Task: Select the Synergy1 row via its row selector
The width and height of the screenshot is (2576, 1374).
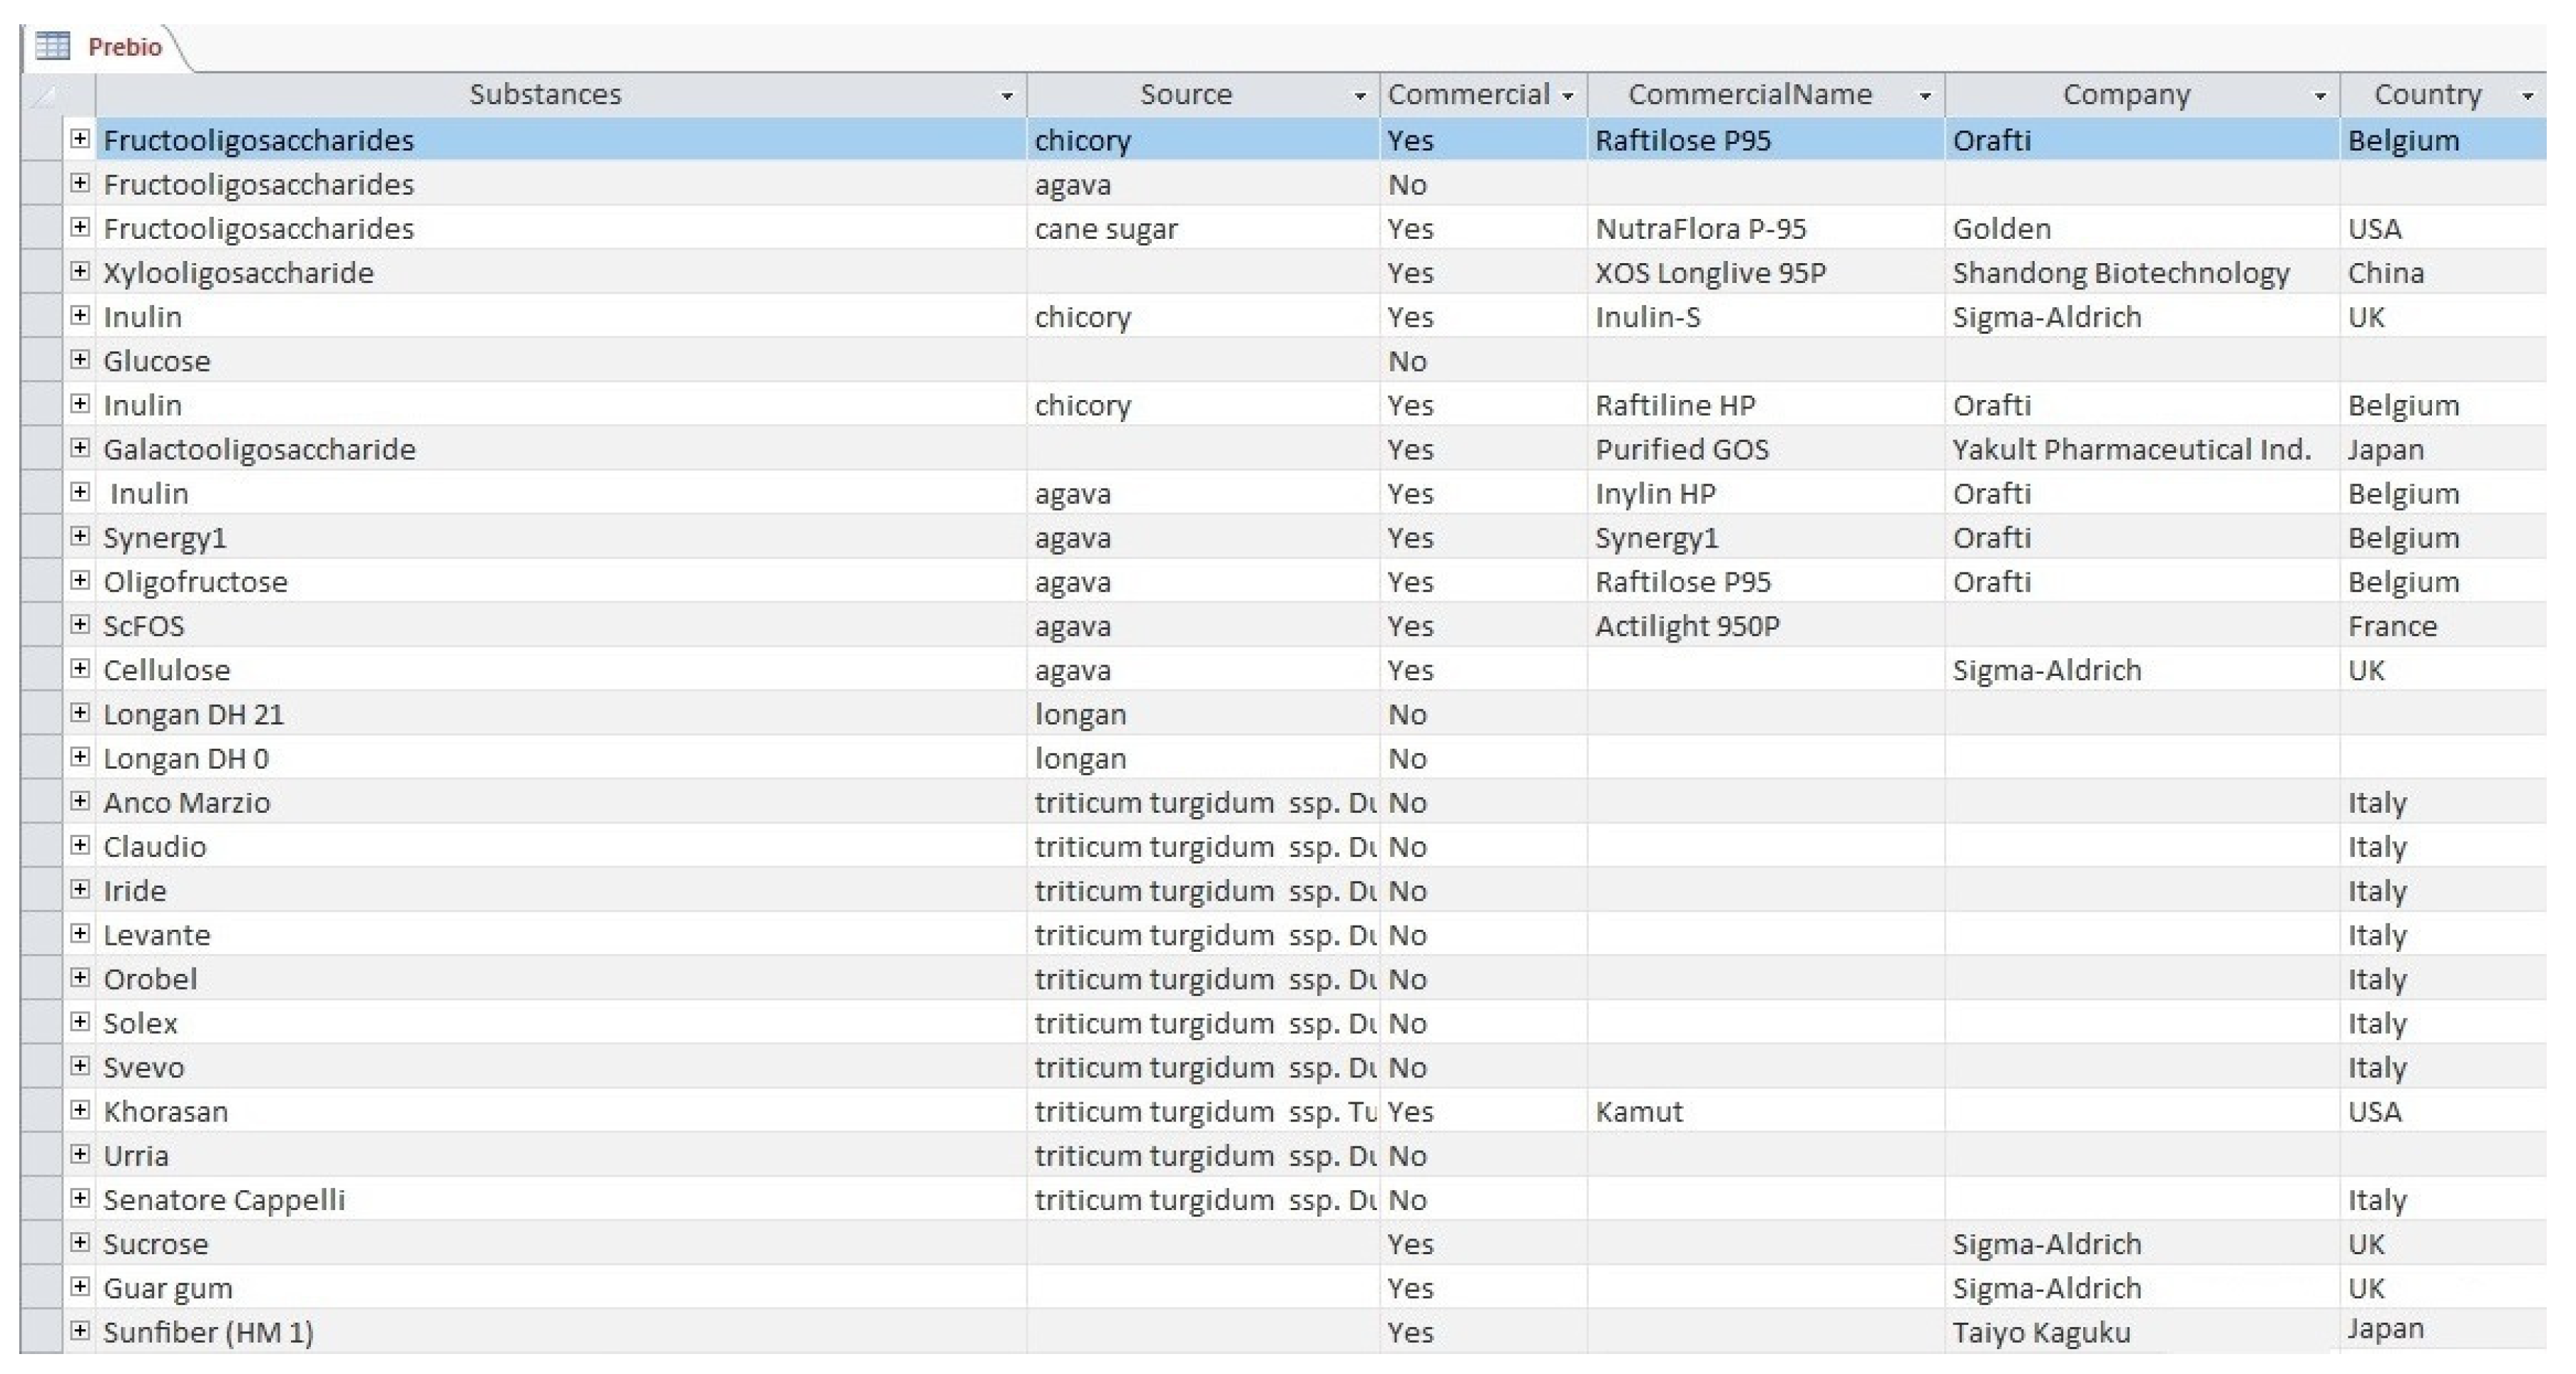Action: pos(42,537)
